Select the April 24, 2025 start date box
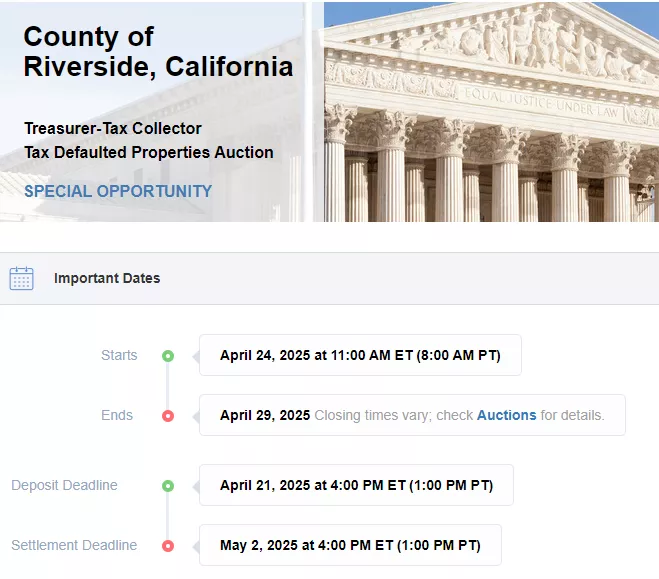This screenshot has width=659, height=579. coord(360,355)
